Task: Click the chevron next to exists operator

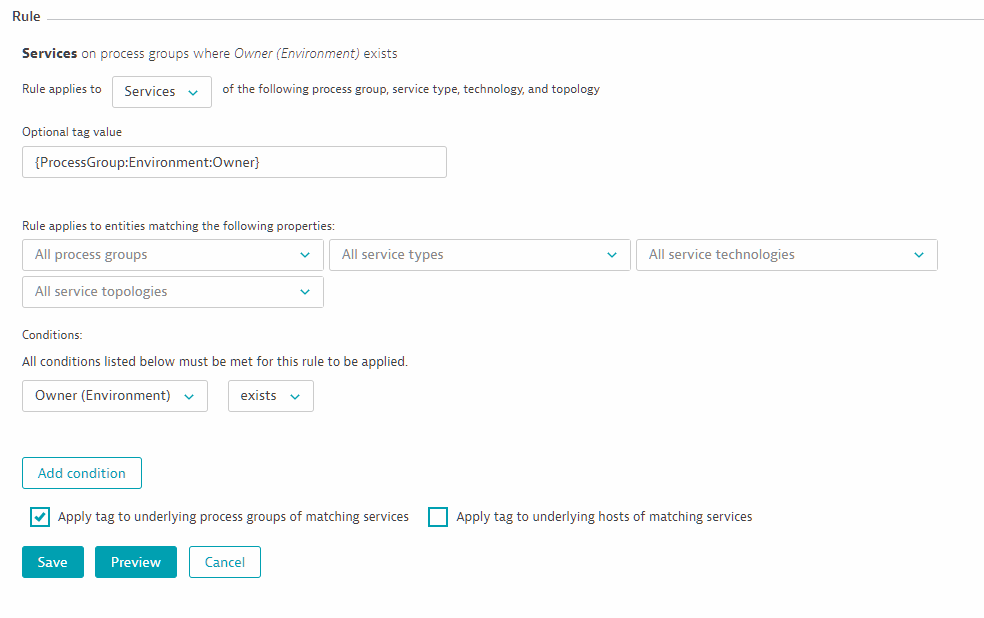Action: (295, 397)
